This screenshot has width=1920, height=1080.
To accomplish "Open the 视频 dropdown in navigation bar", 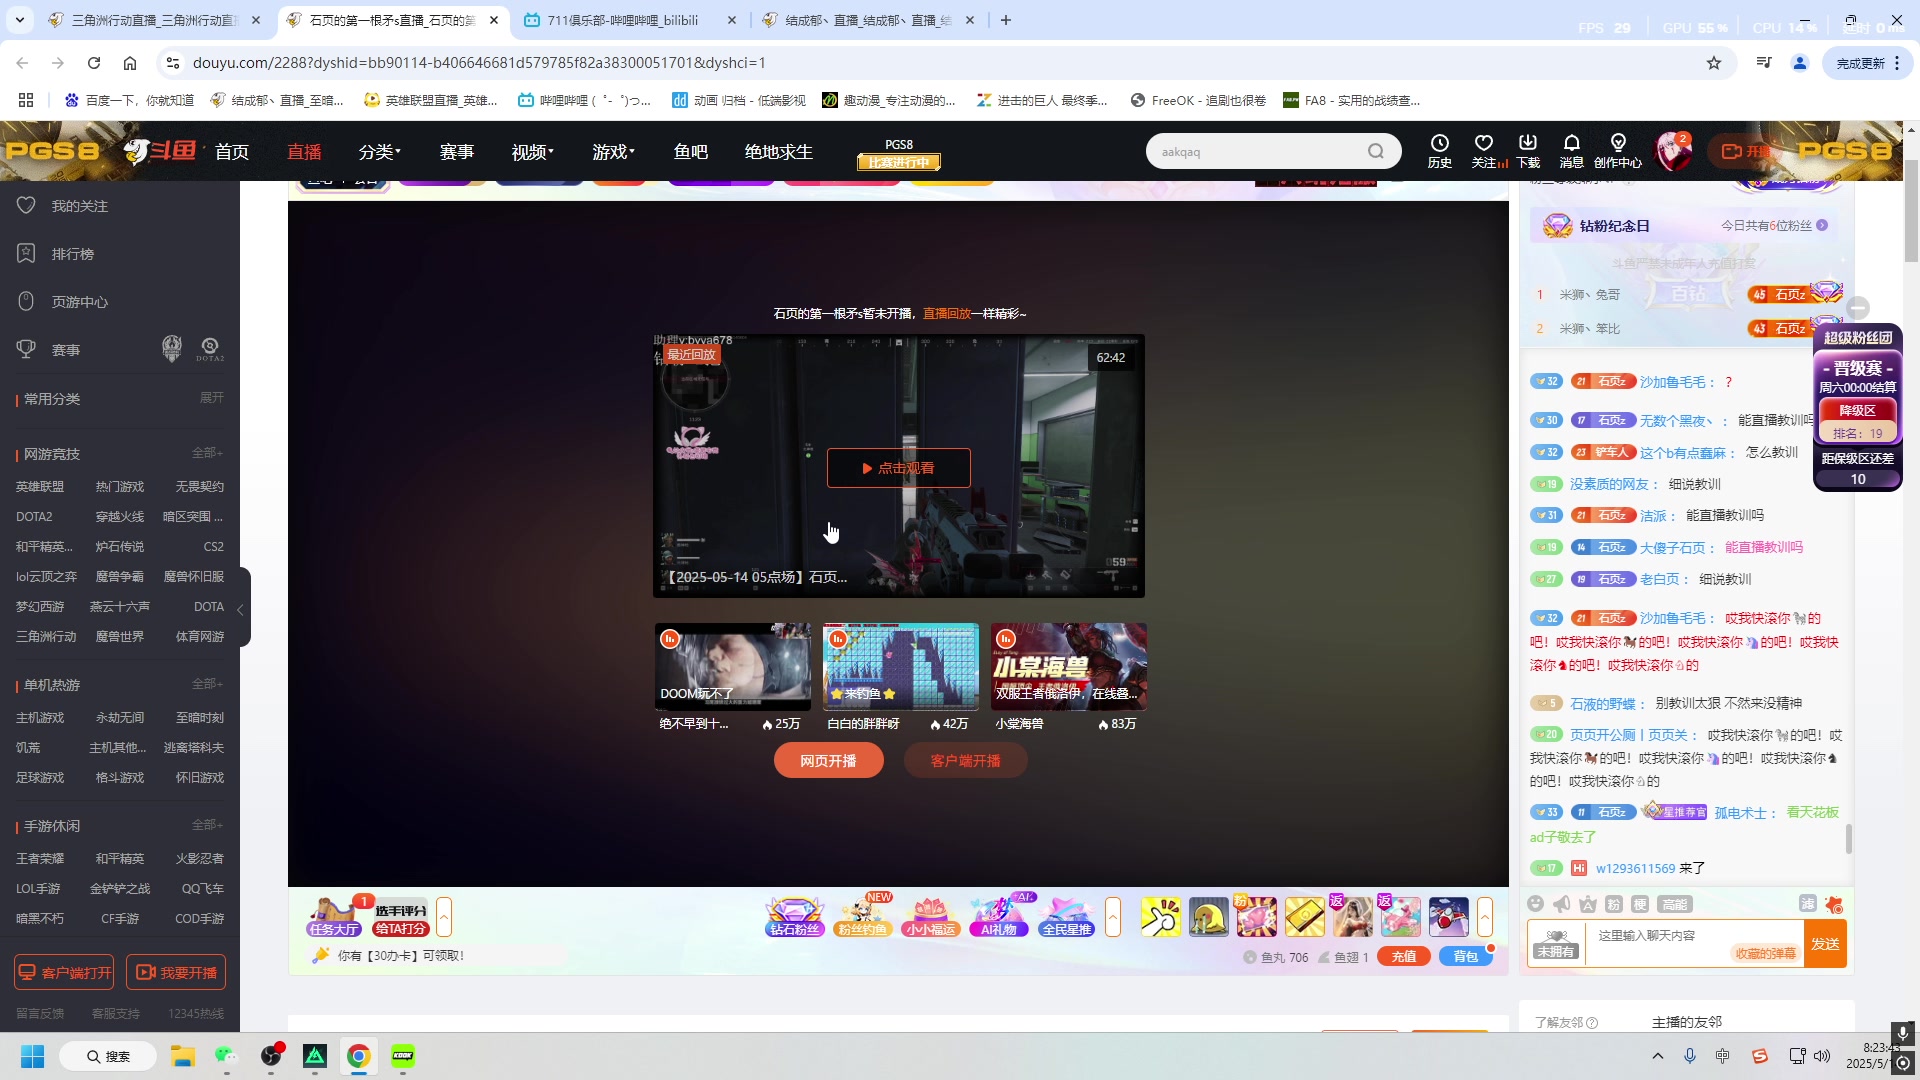I will click(x=533, y=152).
